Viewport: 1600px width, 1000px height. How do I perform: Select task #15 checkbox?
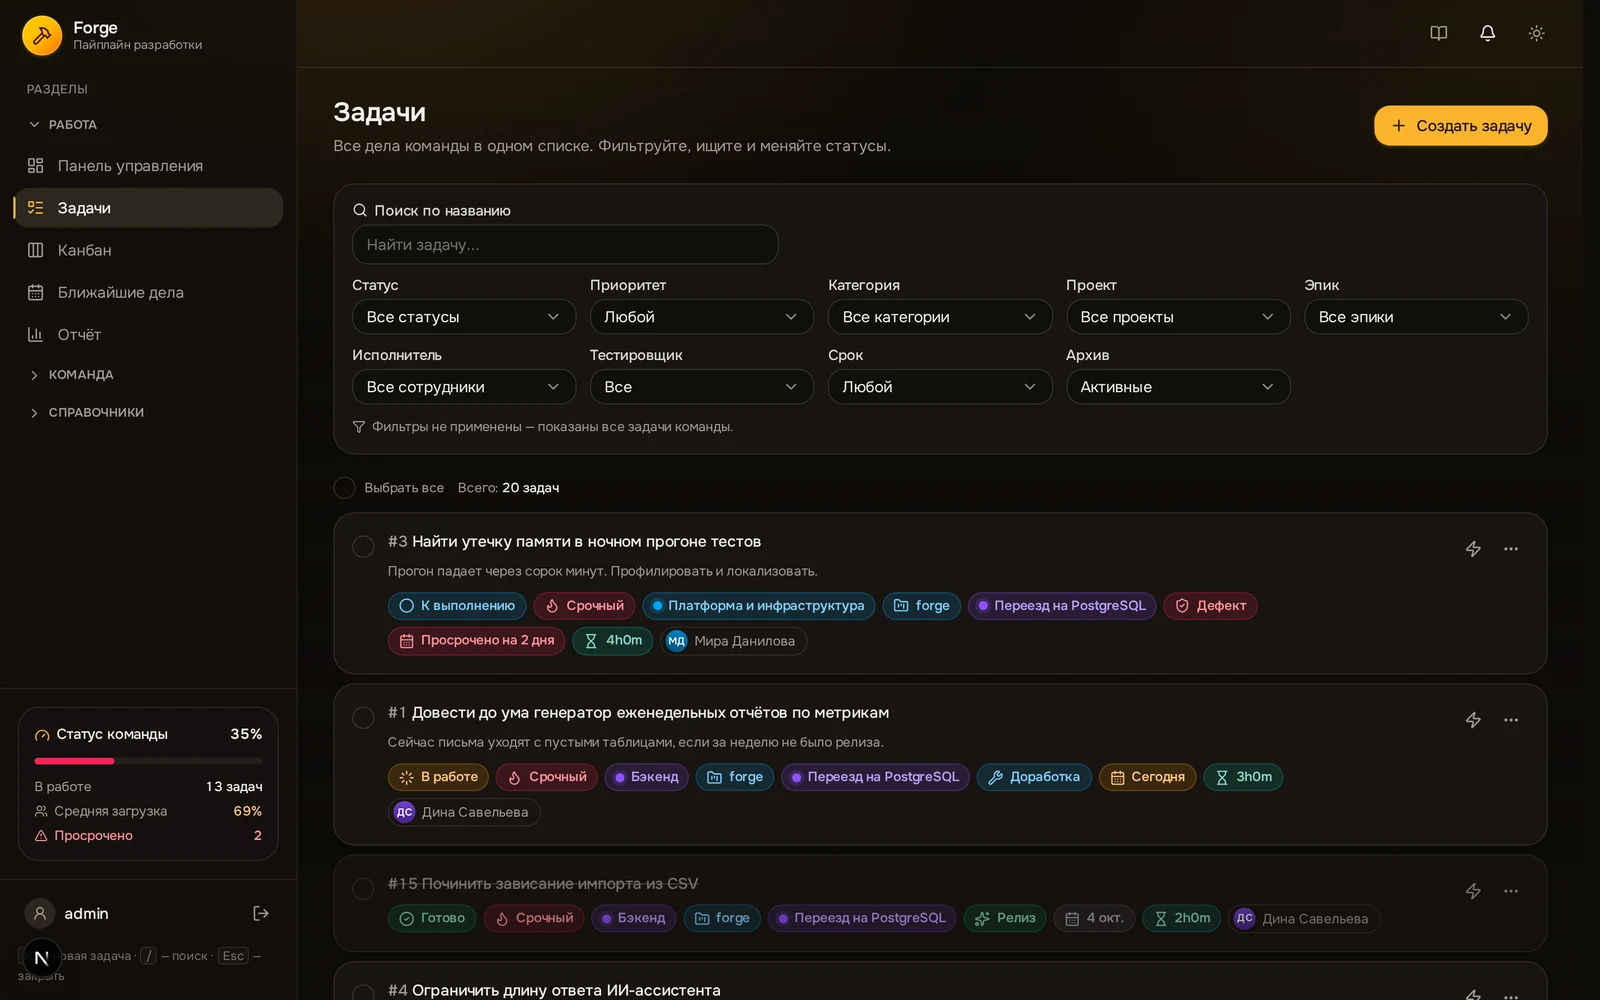(363, 888)
